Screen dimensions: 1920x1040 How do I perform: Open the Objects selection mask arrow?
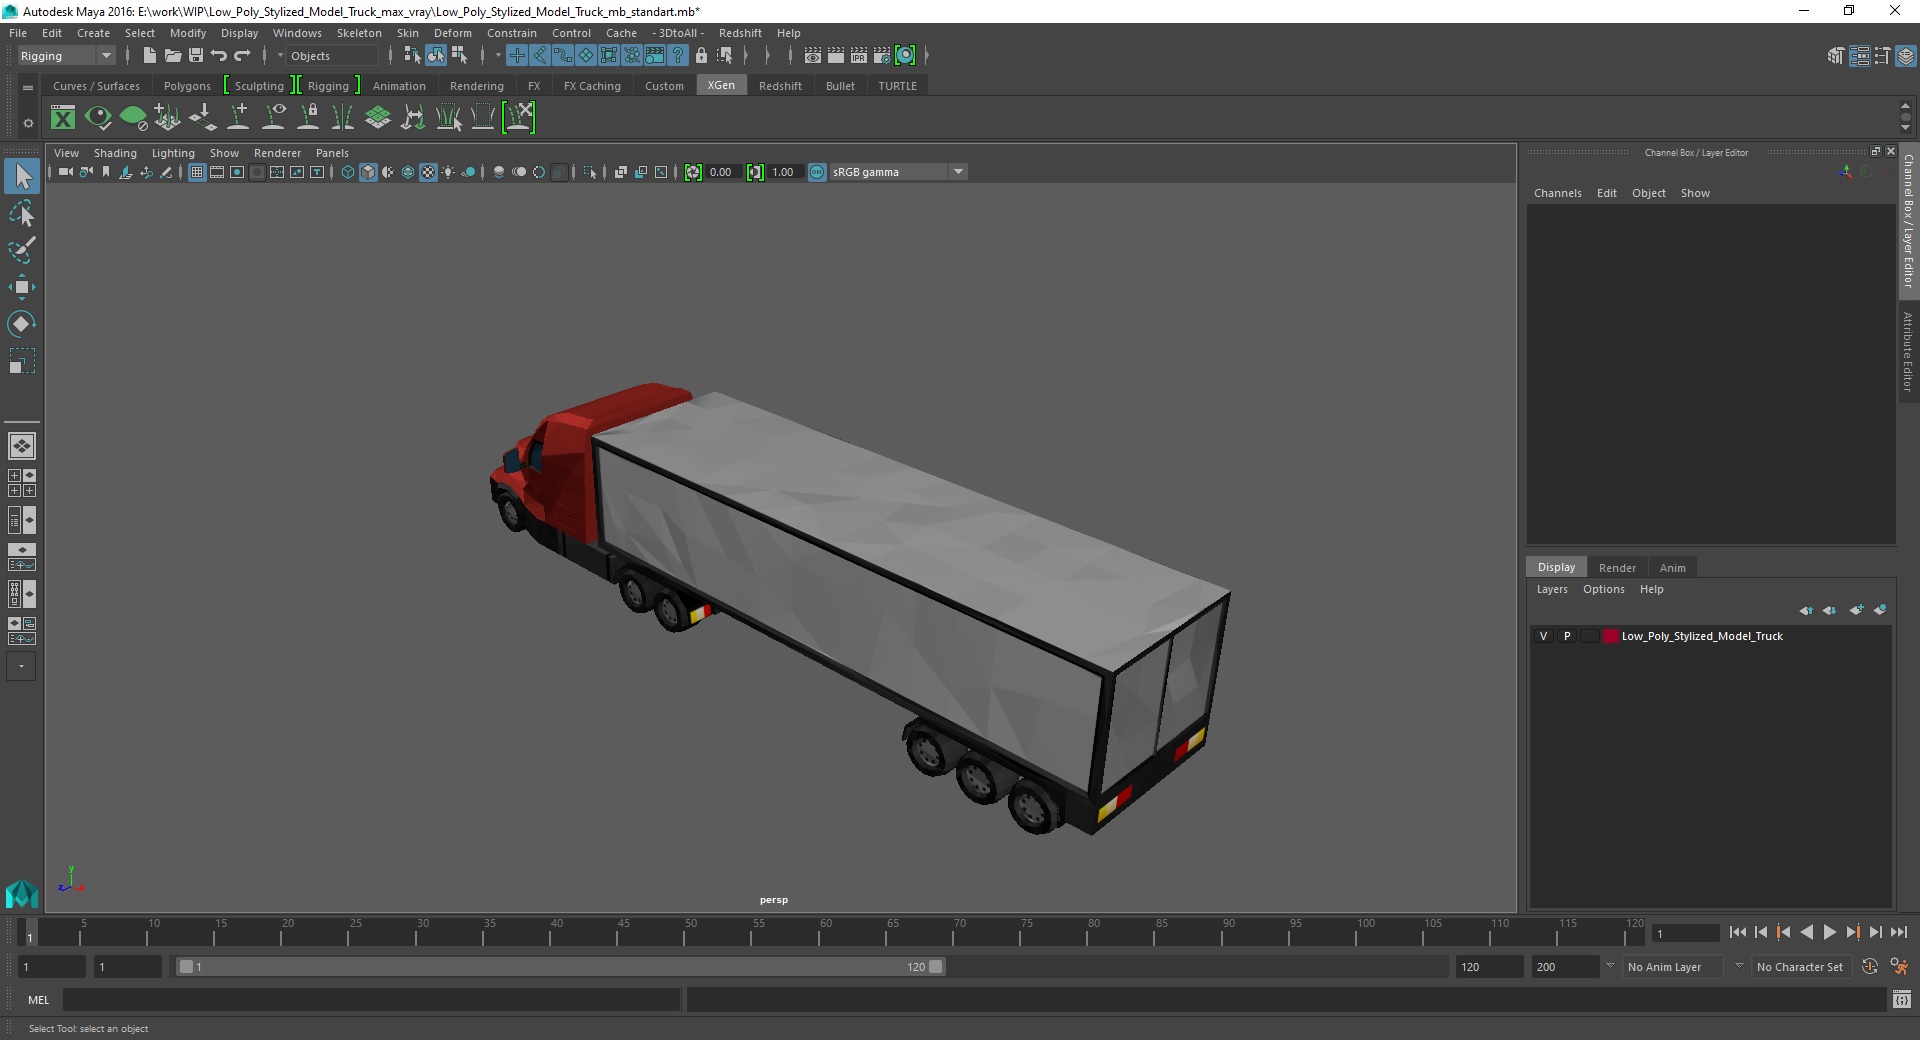click(280, 56)
